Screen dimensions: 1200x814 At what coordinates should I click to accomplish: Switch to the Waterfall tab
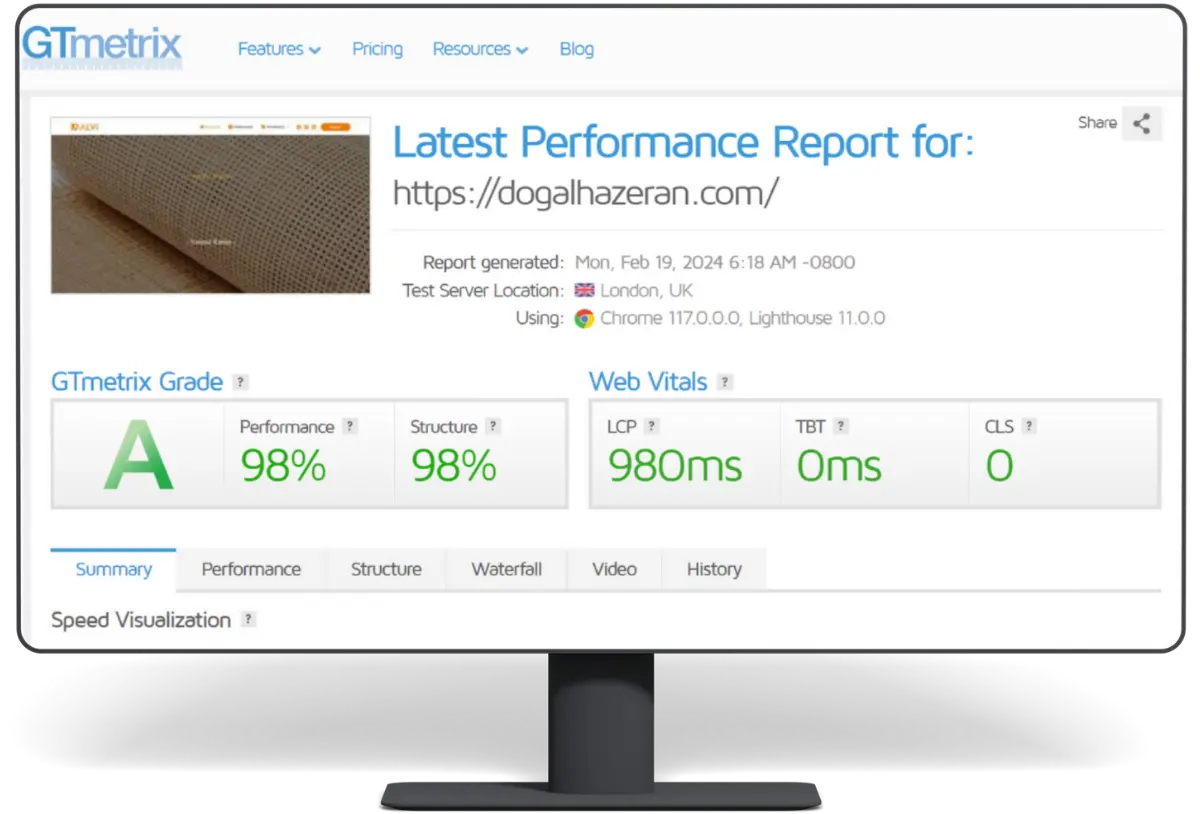point(506,569)
